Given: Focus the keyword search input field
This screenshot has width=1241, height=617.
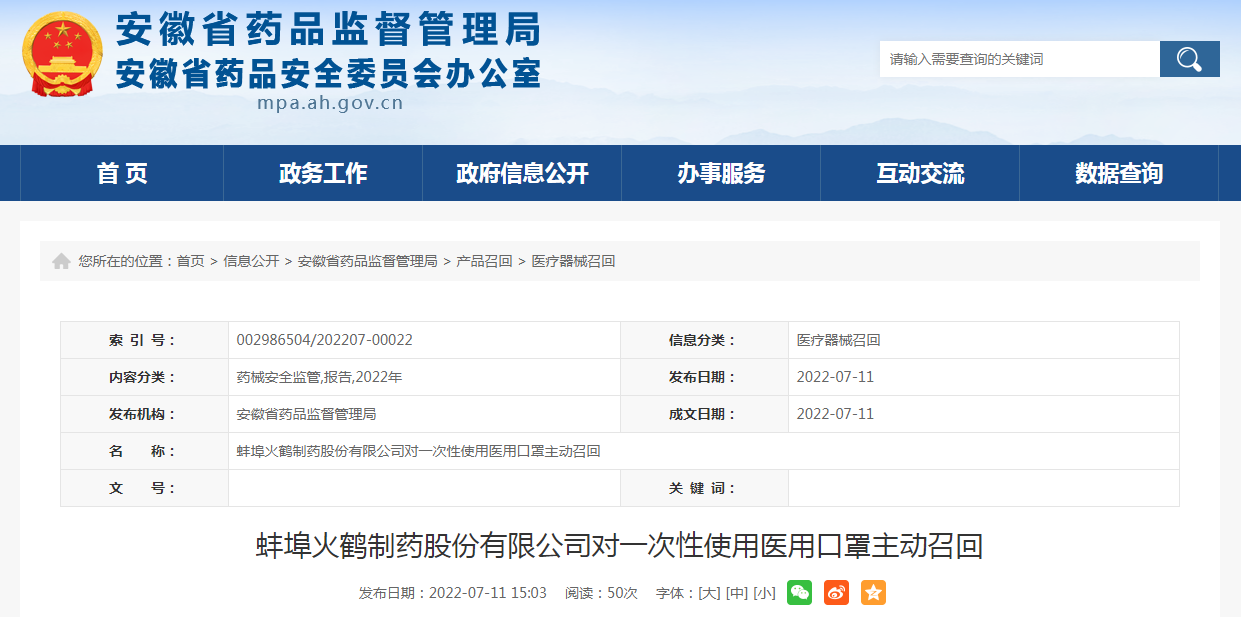Looking at the screenshot, I should tap(1019, 59).
